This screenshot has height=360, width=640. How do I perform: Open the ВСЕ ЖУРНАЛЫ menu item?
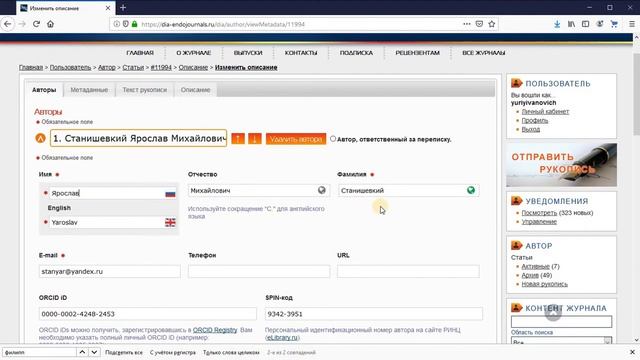pos(484,53)
